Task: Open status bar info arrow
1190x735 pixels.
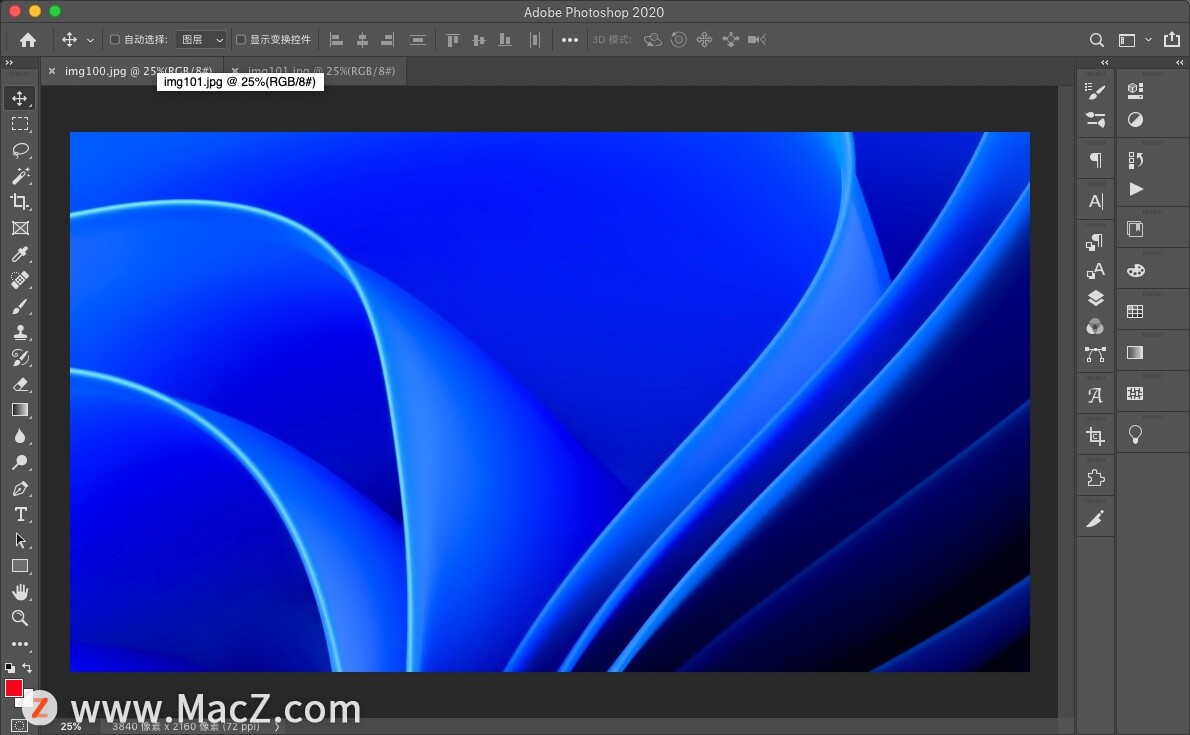Action: click(x=278, y=727)
